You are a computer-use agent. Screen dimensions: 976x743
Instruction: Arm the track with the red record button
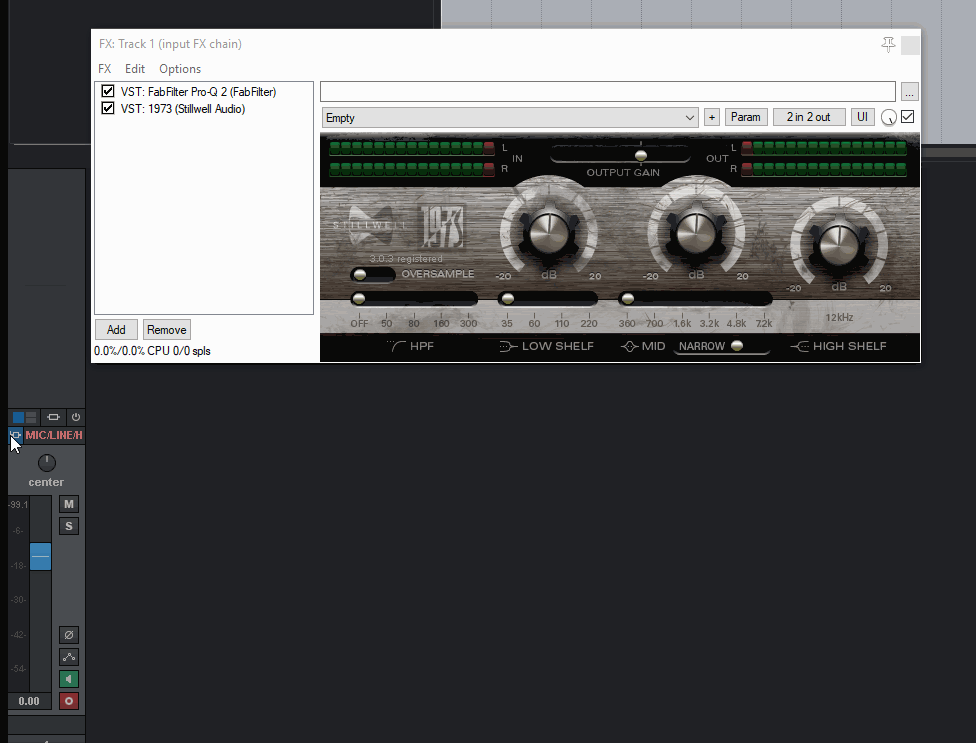(x=69, y=701)
